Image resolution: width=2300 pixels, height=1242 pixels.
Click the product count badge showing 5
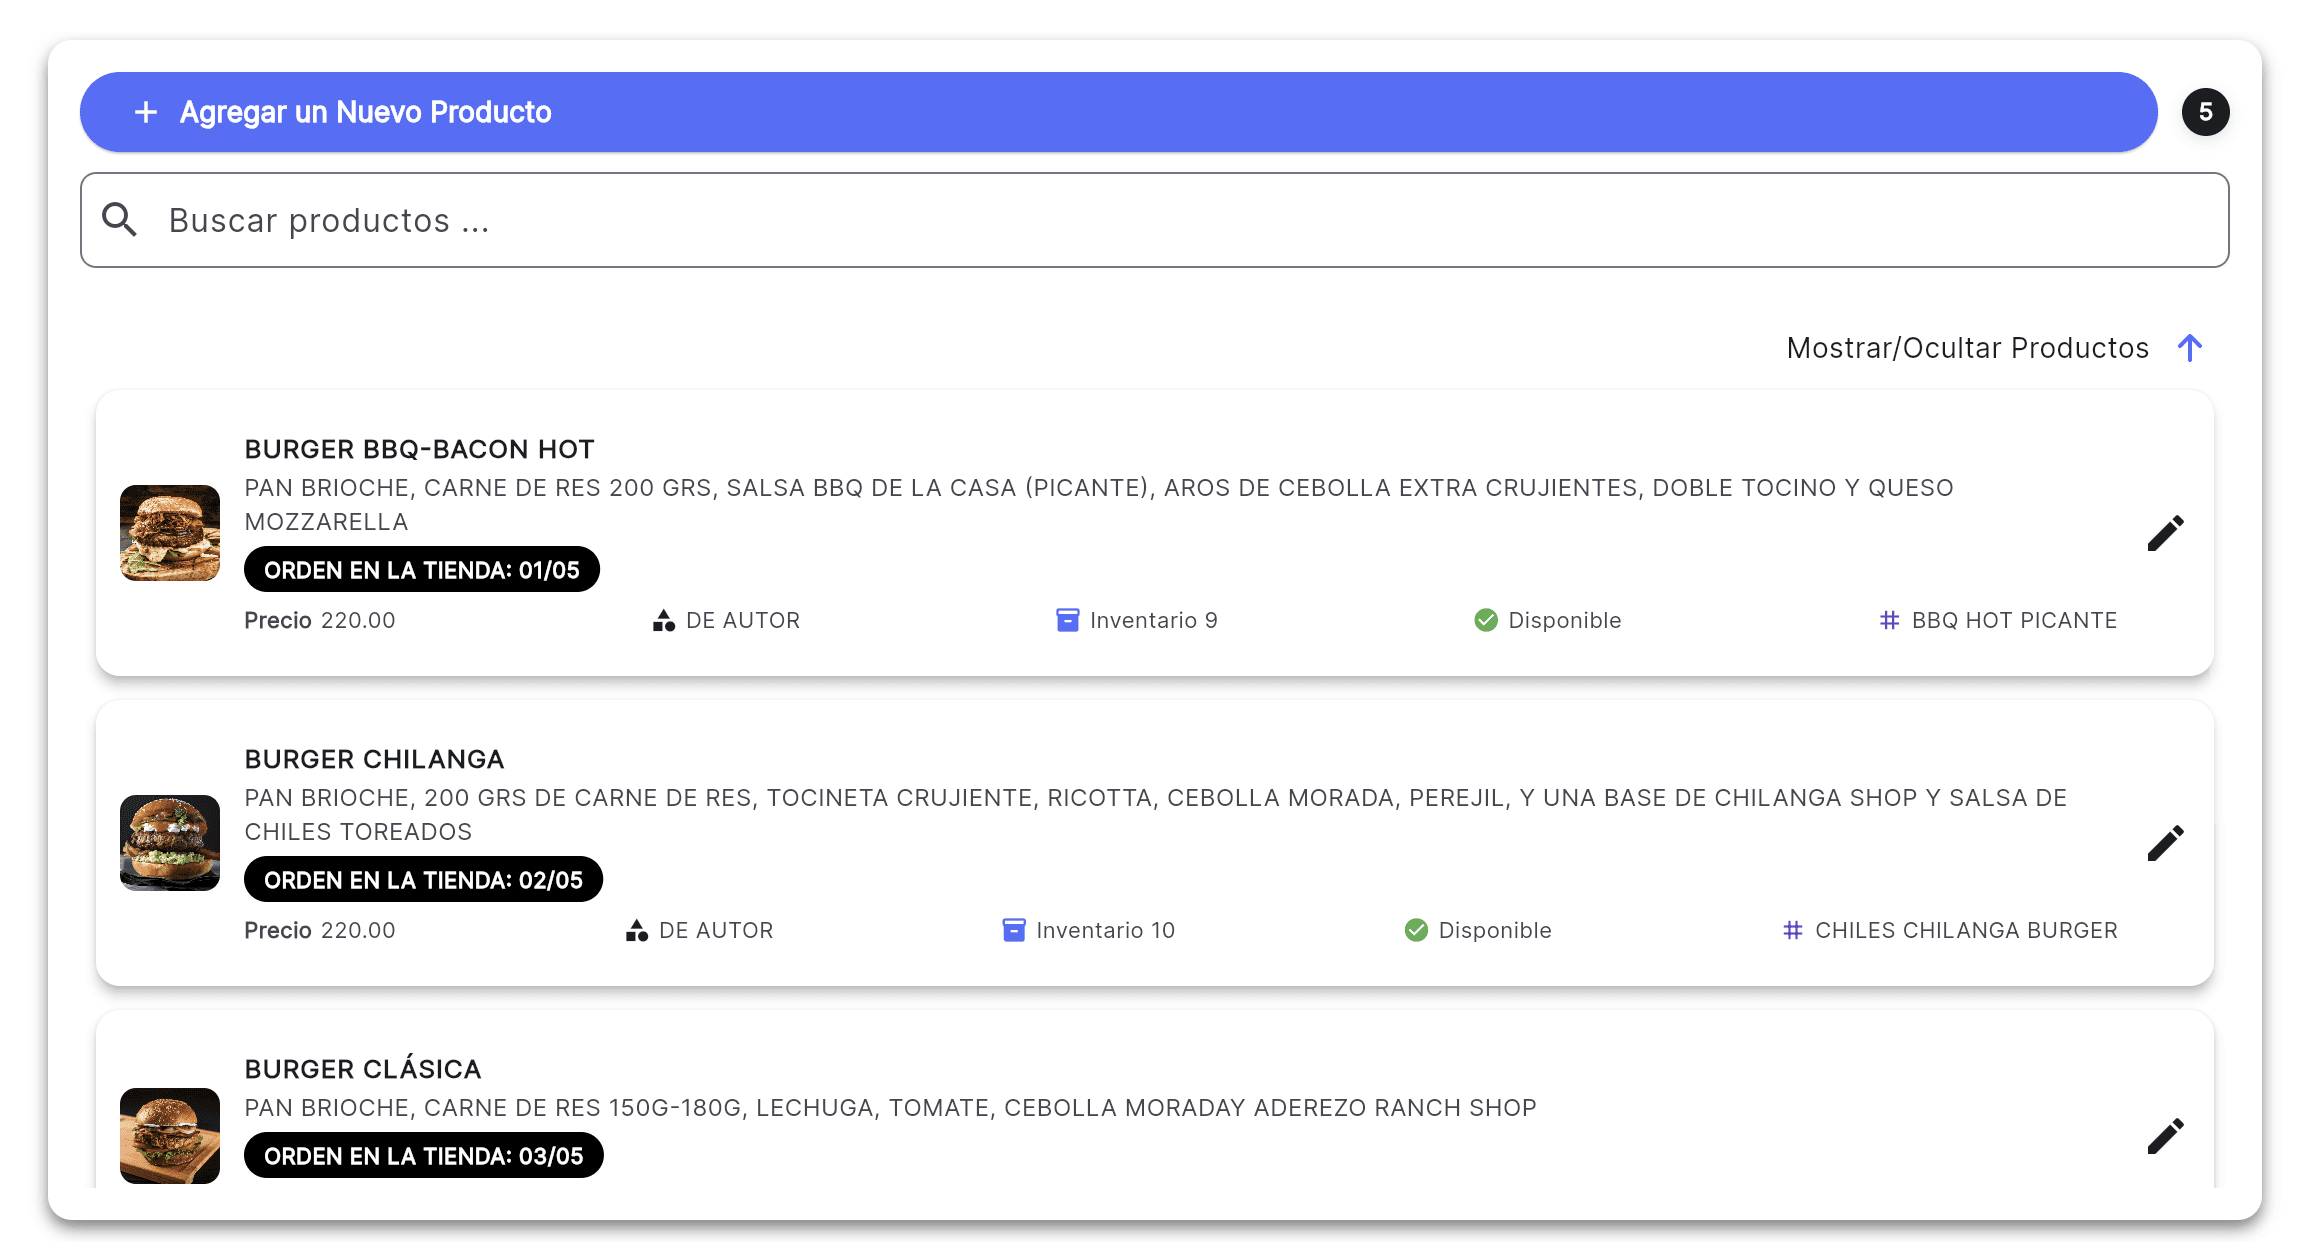tap(2205, 112)
